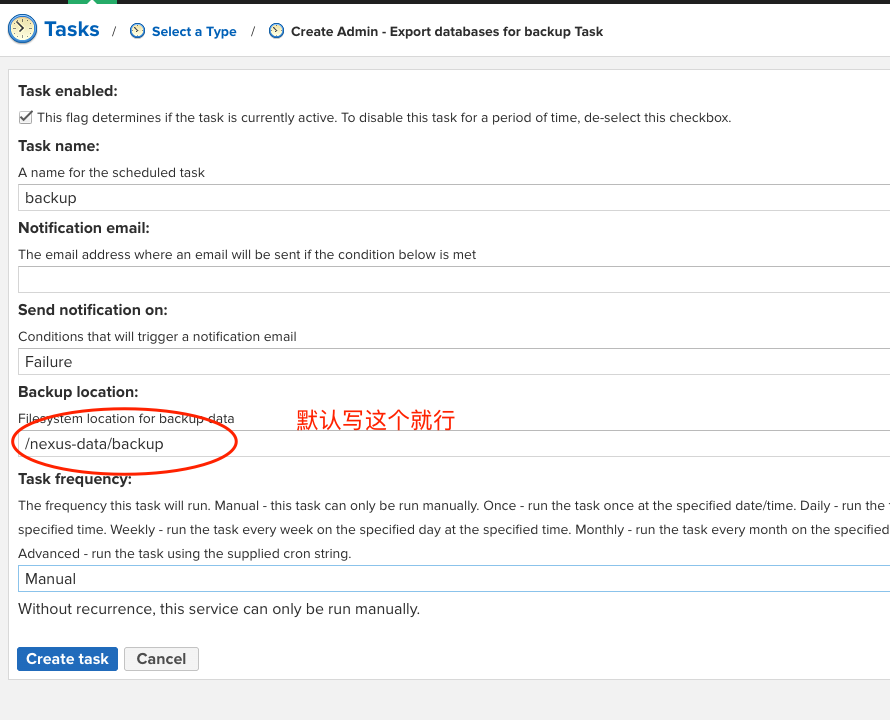Select the Create Admin Export databases breadcrumb
This screenshot has width=890, height=720.
(x=446, y=32)
